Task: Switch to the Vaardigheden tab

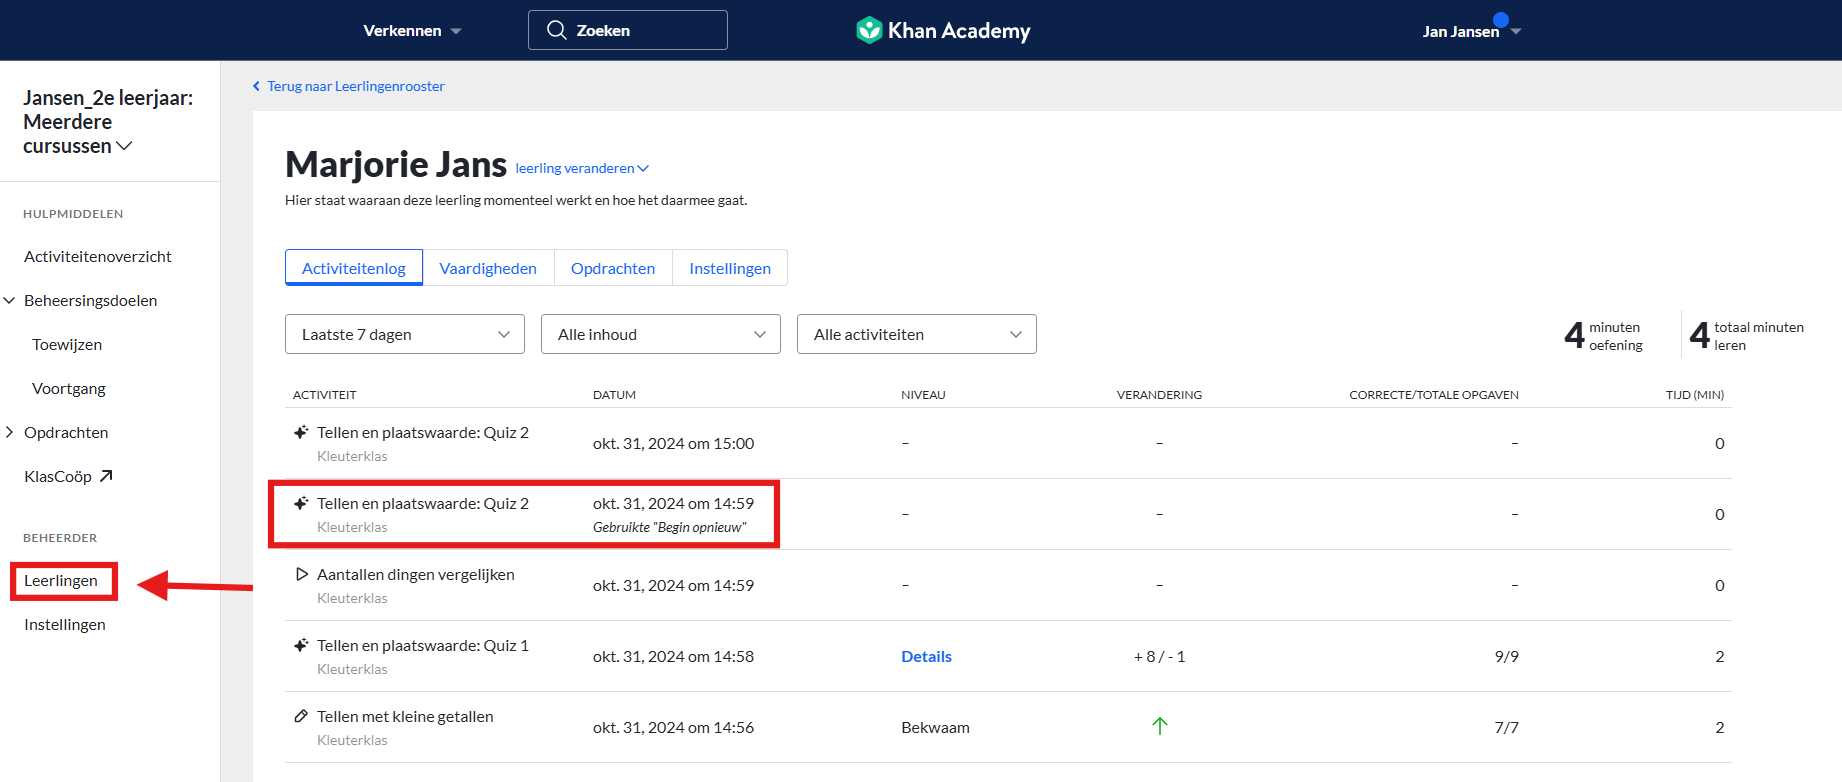Action: click(488, 268)
